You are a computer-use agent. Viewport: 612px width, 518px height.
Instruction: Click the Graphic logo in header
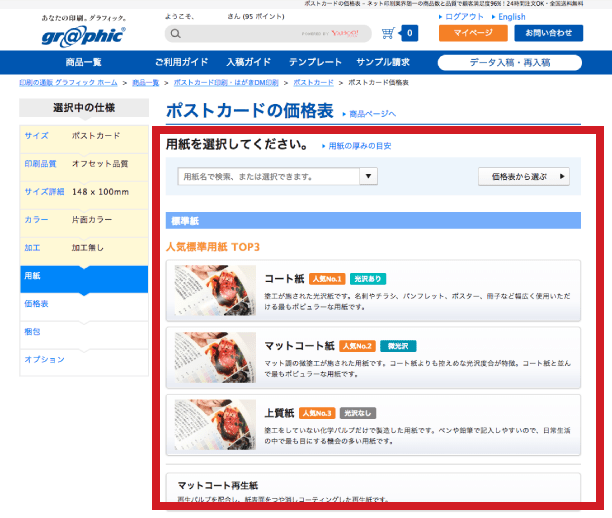point(83,34)
